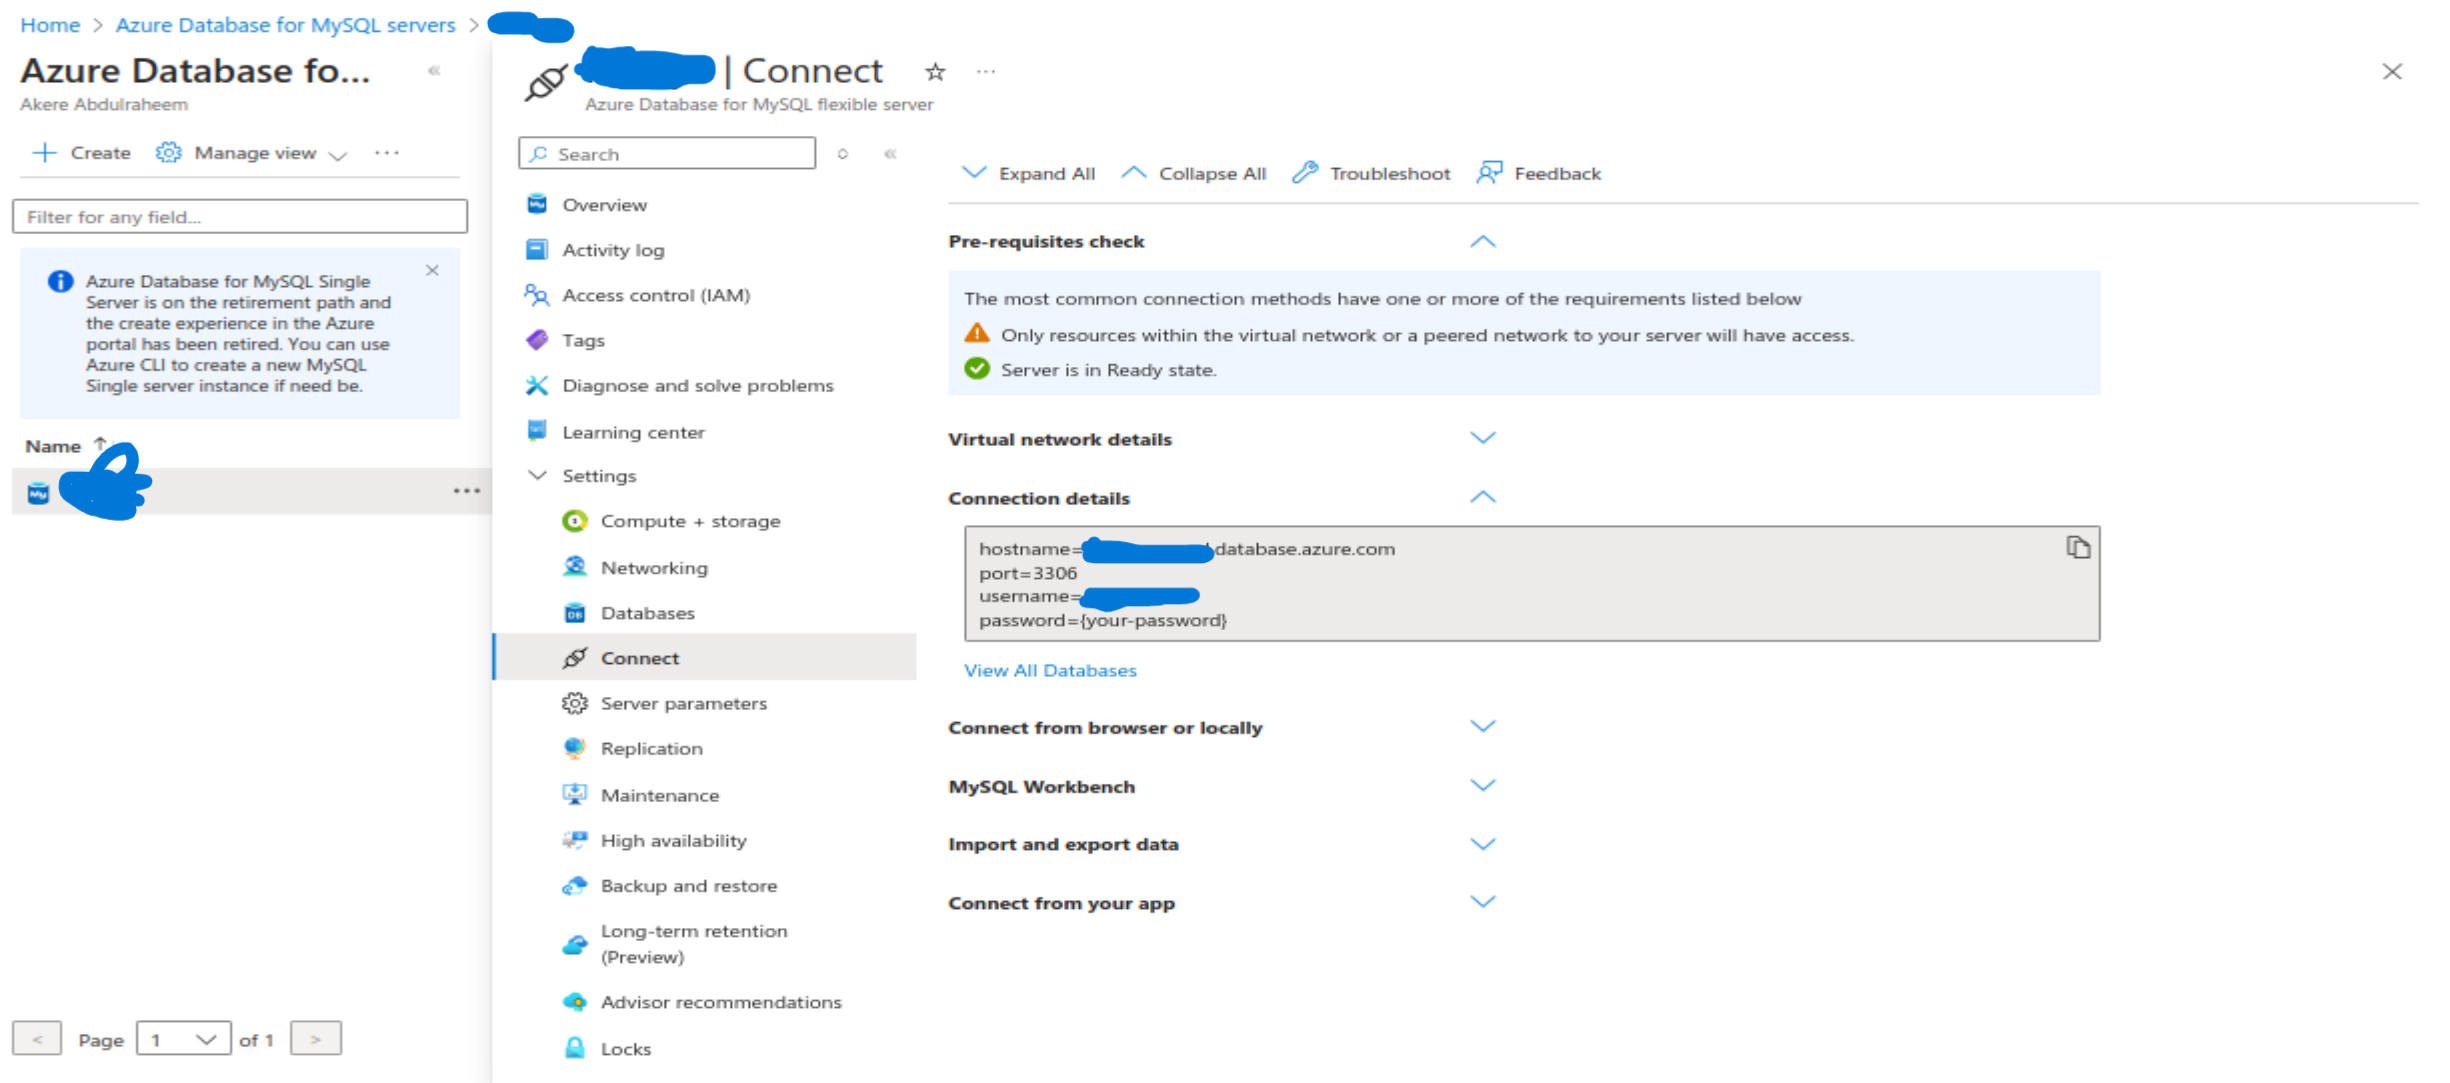
Task: Expand Import and export data section
Action: tap(1483, 844)
